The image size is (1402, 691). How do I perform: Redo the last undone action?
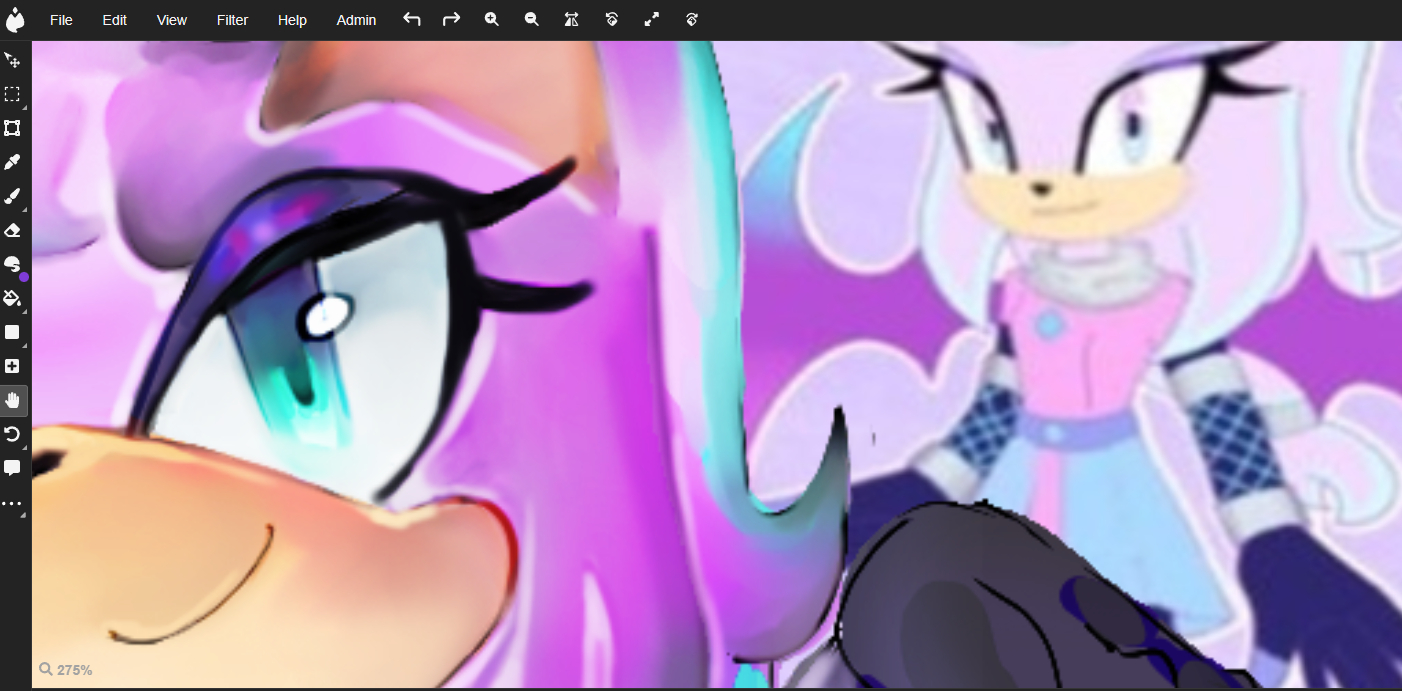(451, 19)
